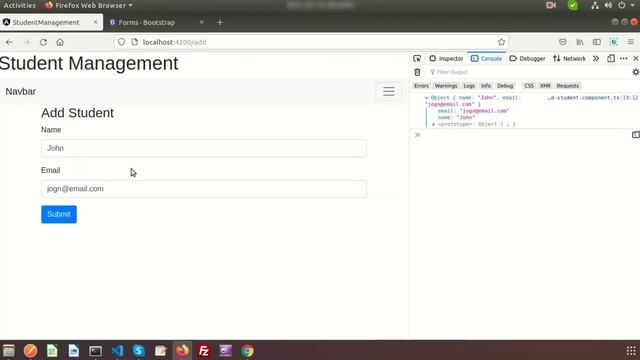640x360 pixels.
Task: Open the Library icon in toolbar
Action: click(580, 42)
